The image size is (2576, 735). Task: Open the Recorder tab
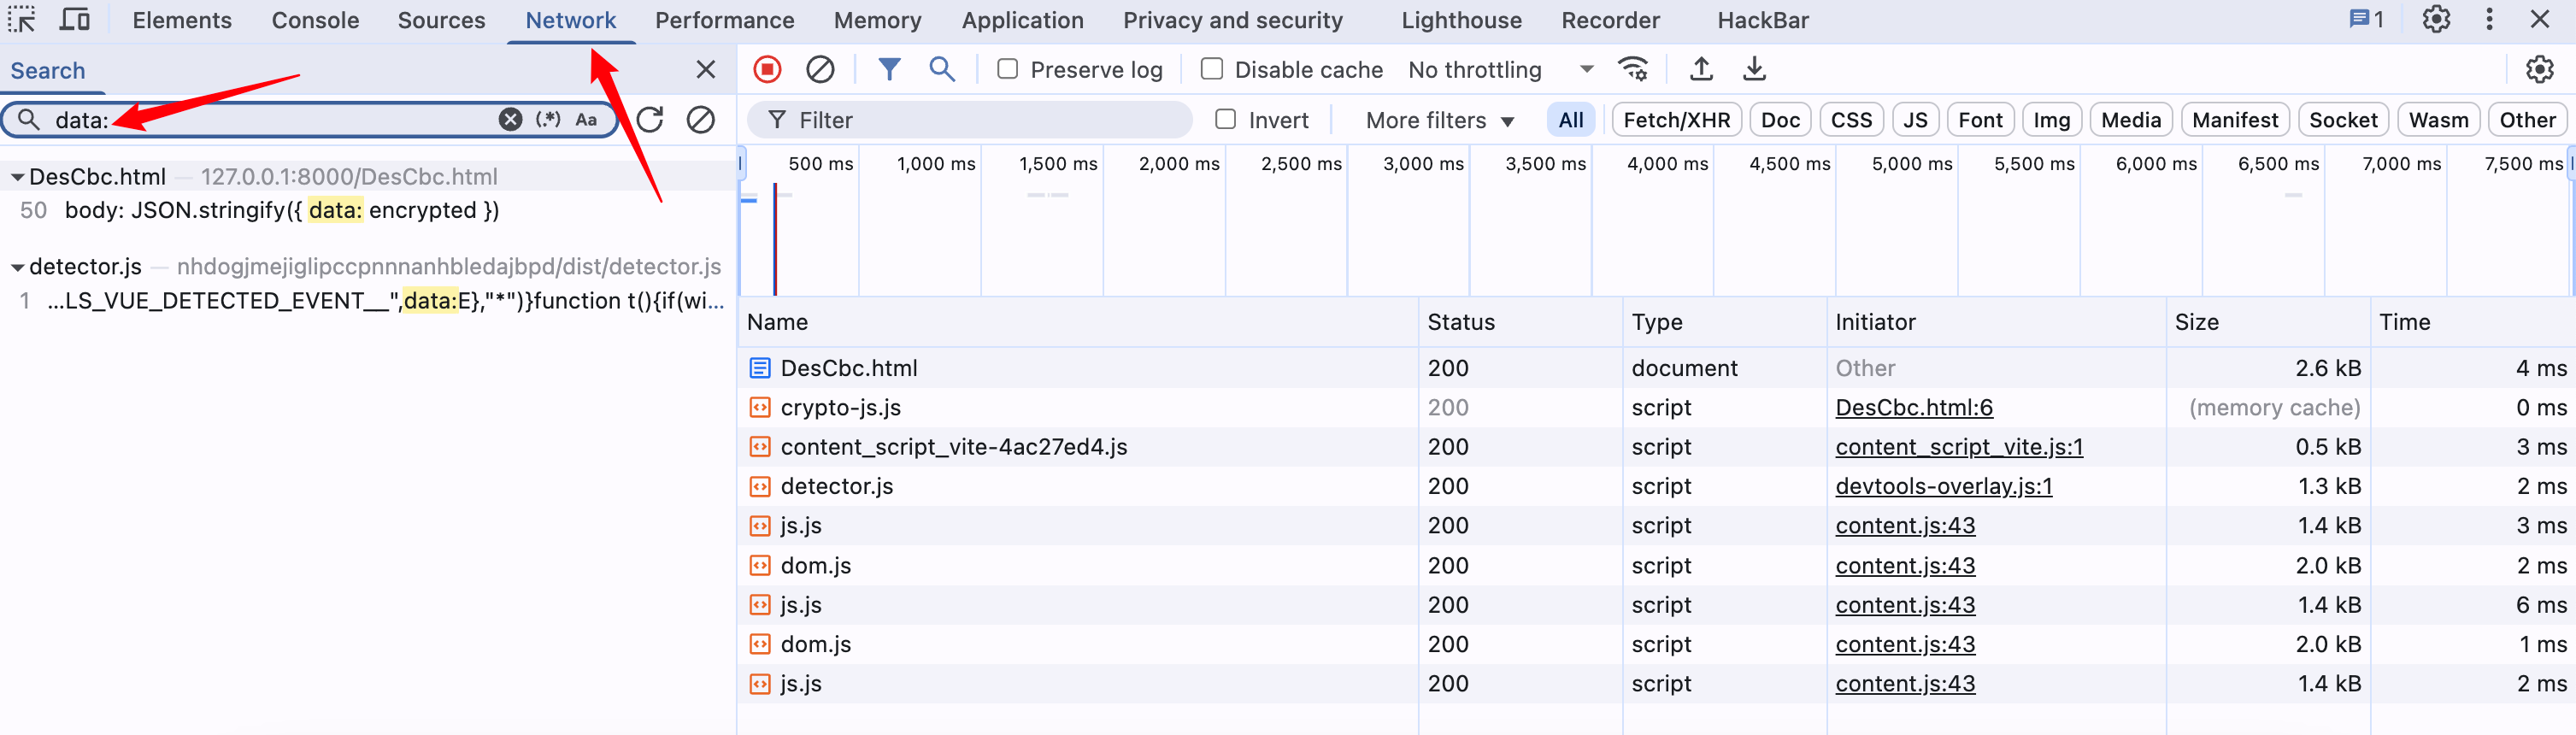click(x=1610, y=20)
